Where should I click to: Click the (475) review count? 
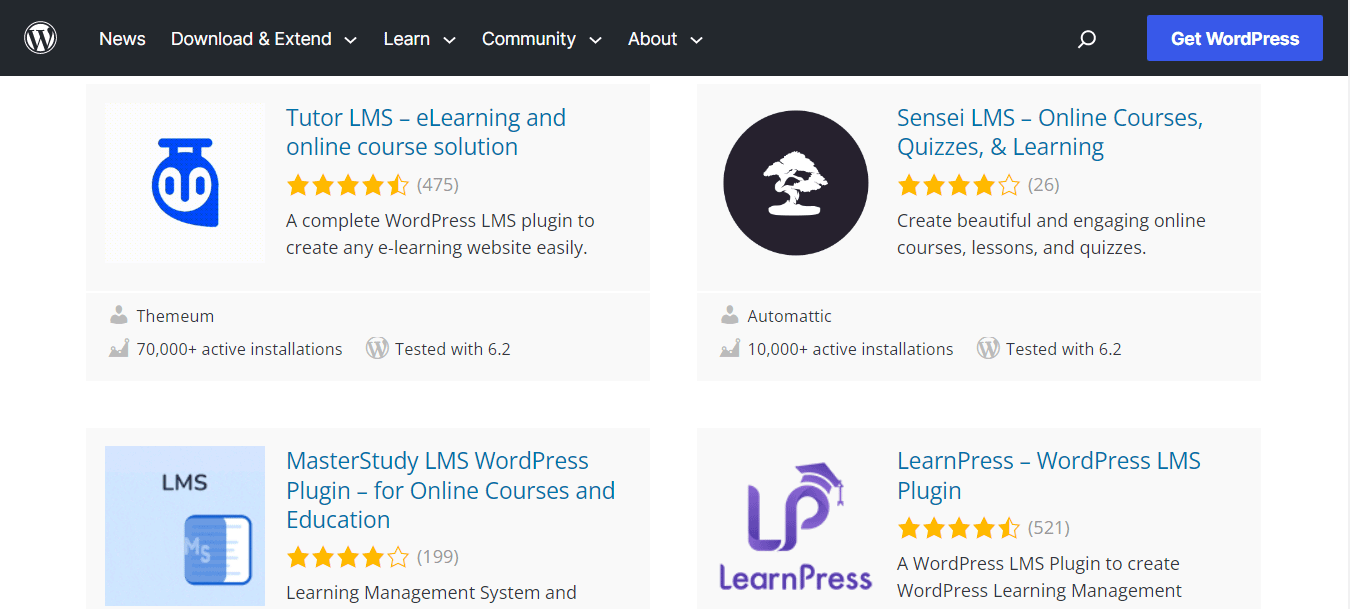438,185
